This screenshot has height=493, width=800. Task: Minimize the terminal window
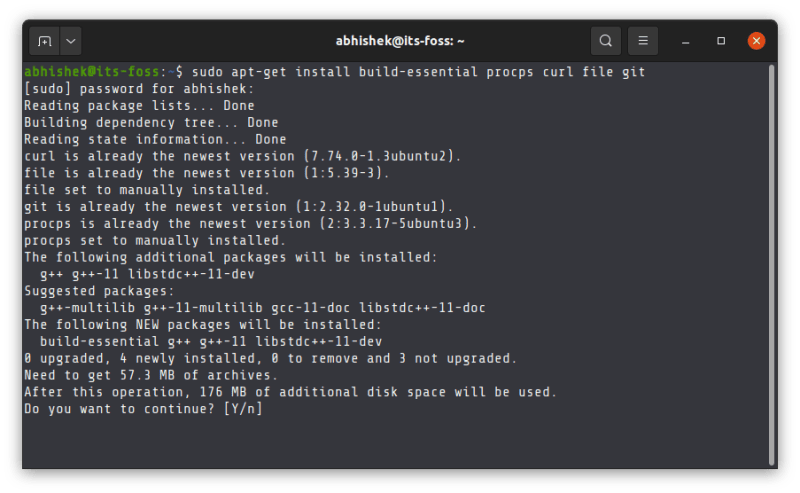(685, 41)
